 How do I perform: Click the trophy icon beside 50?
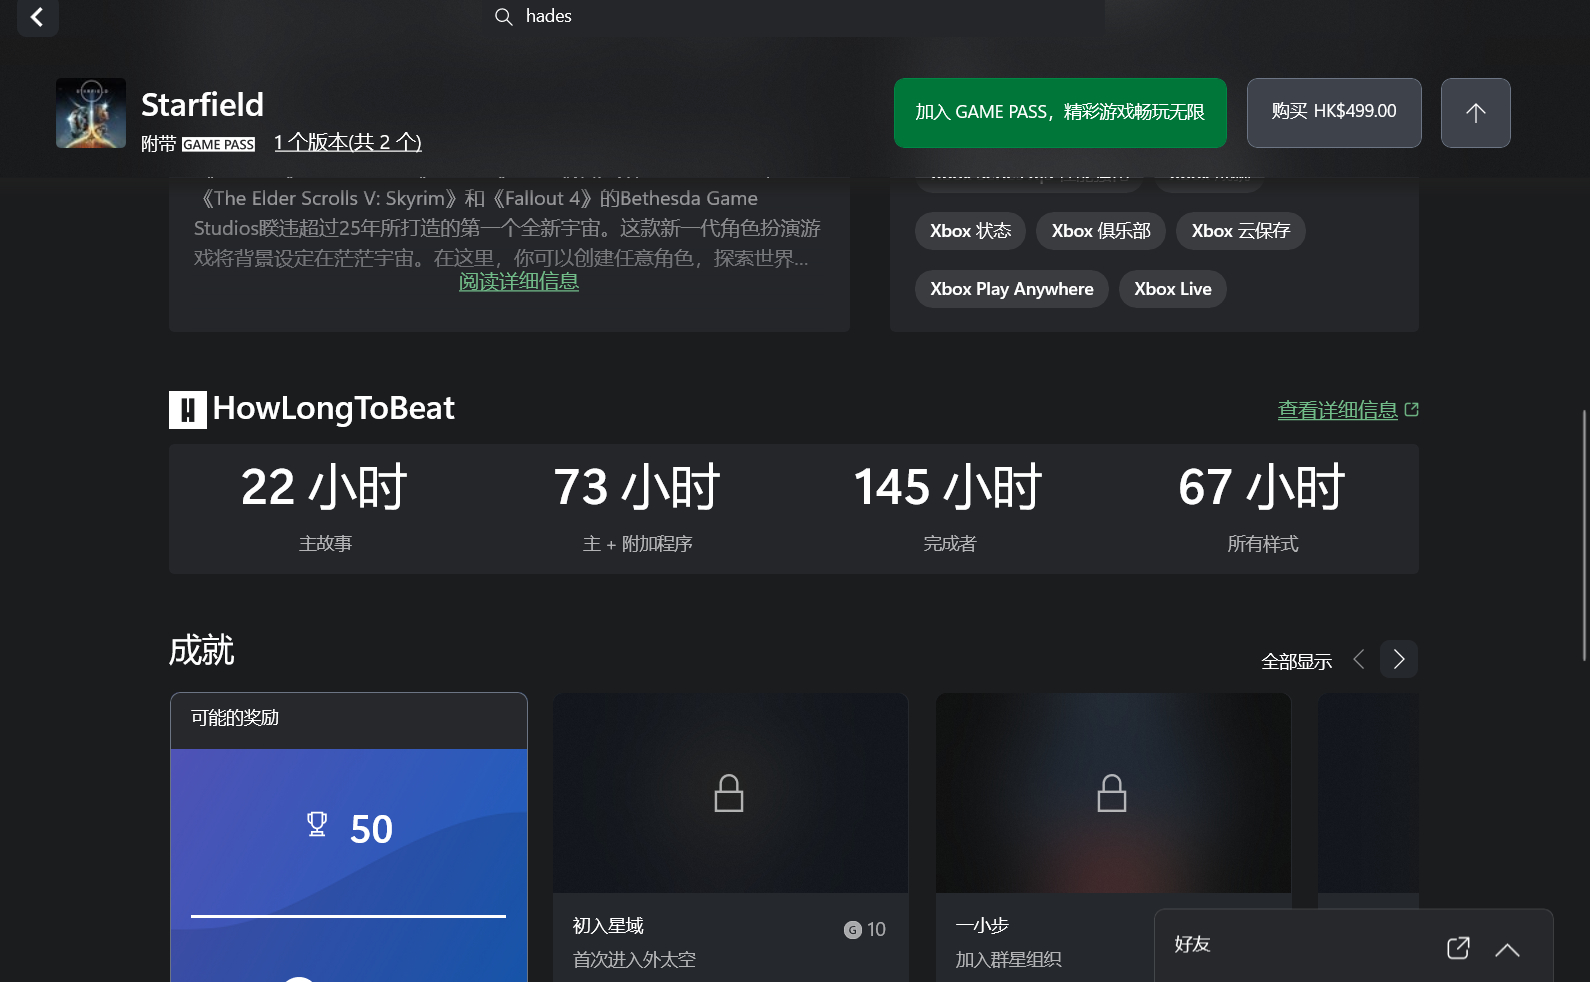317,824
